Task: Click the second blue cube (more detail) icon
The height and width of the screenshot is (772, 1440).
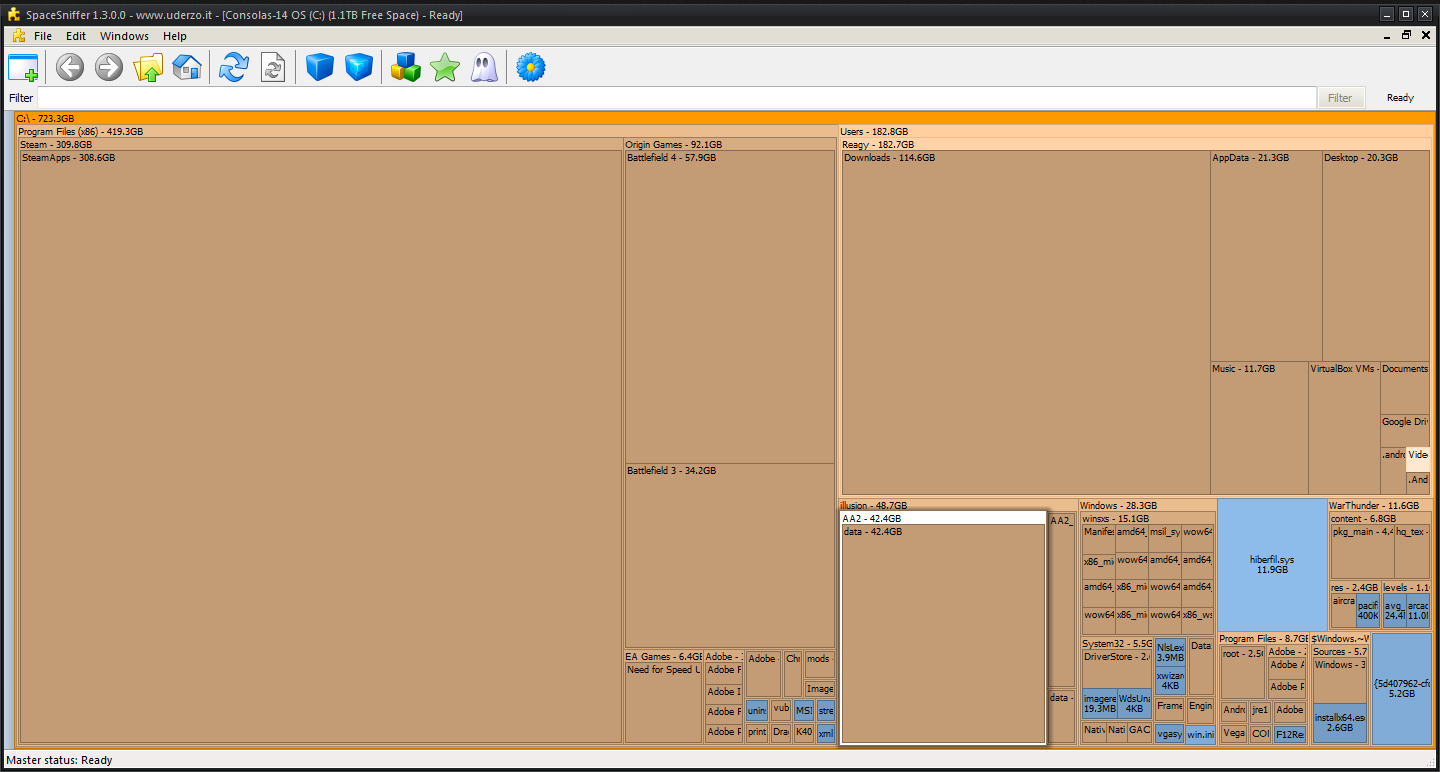Action: pos(359,68)
